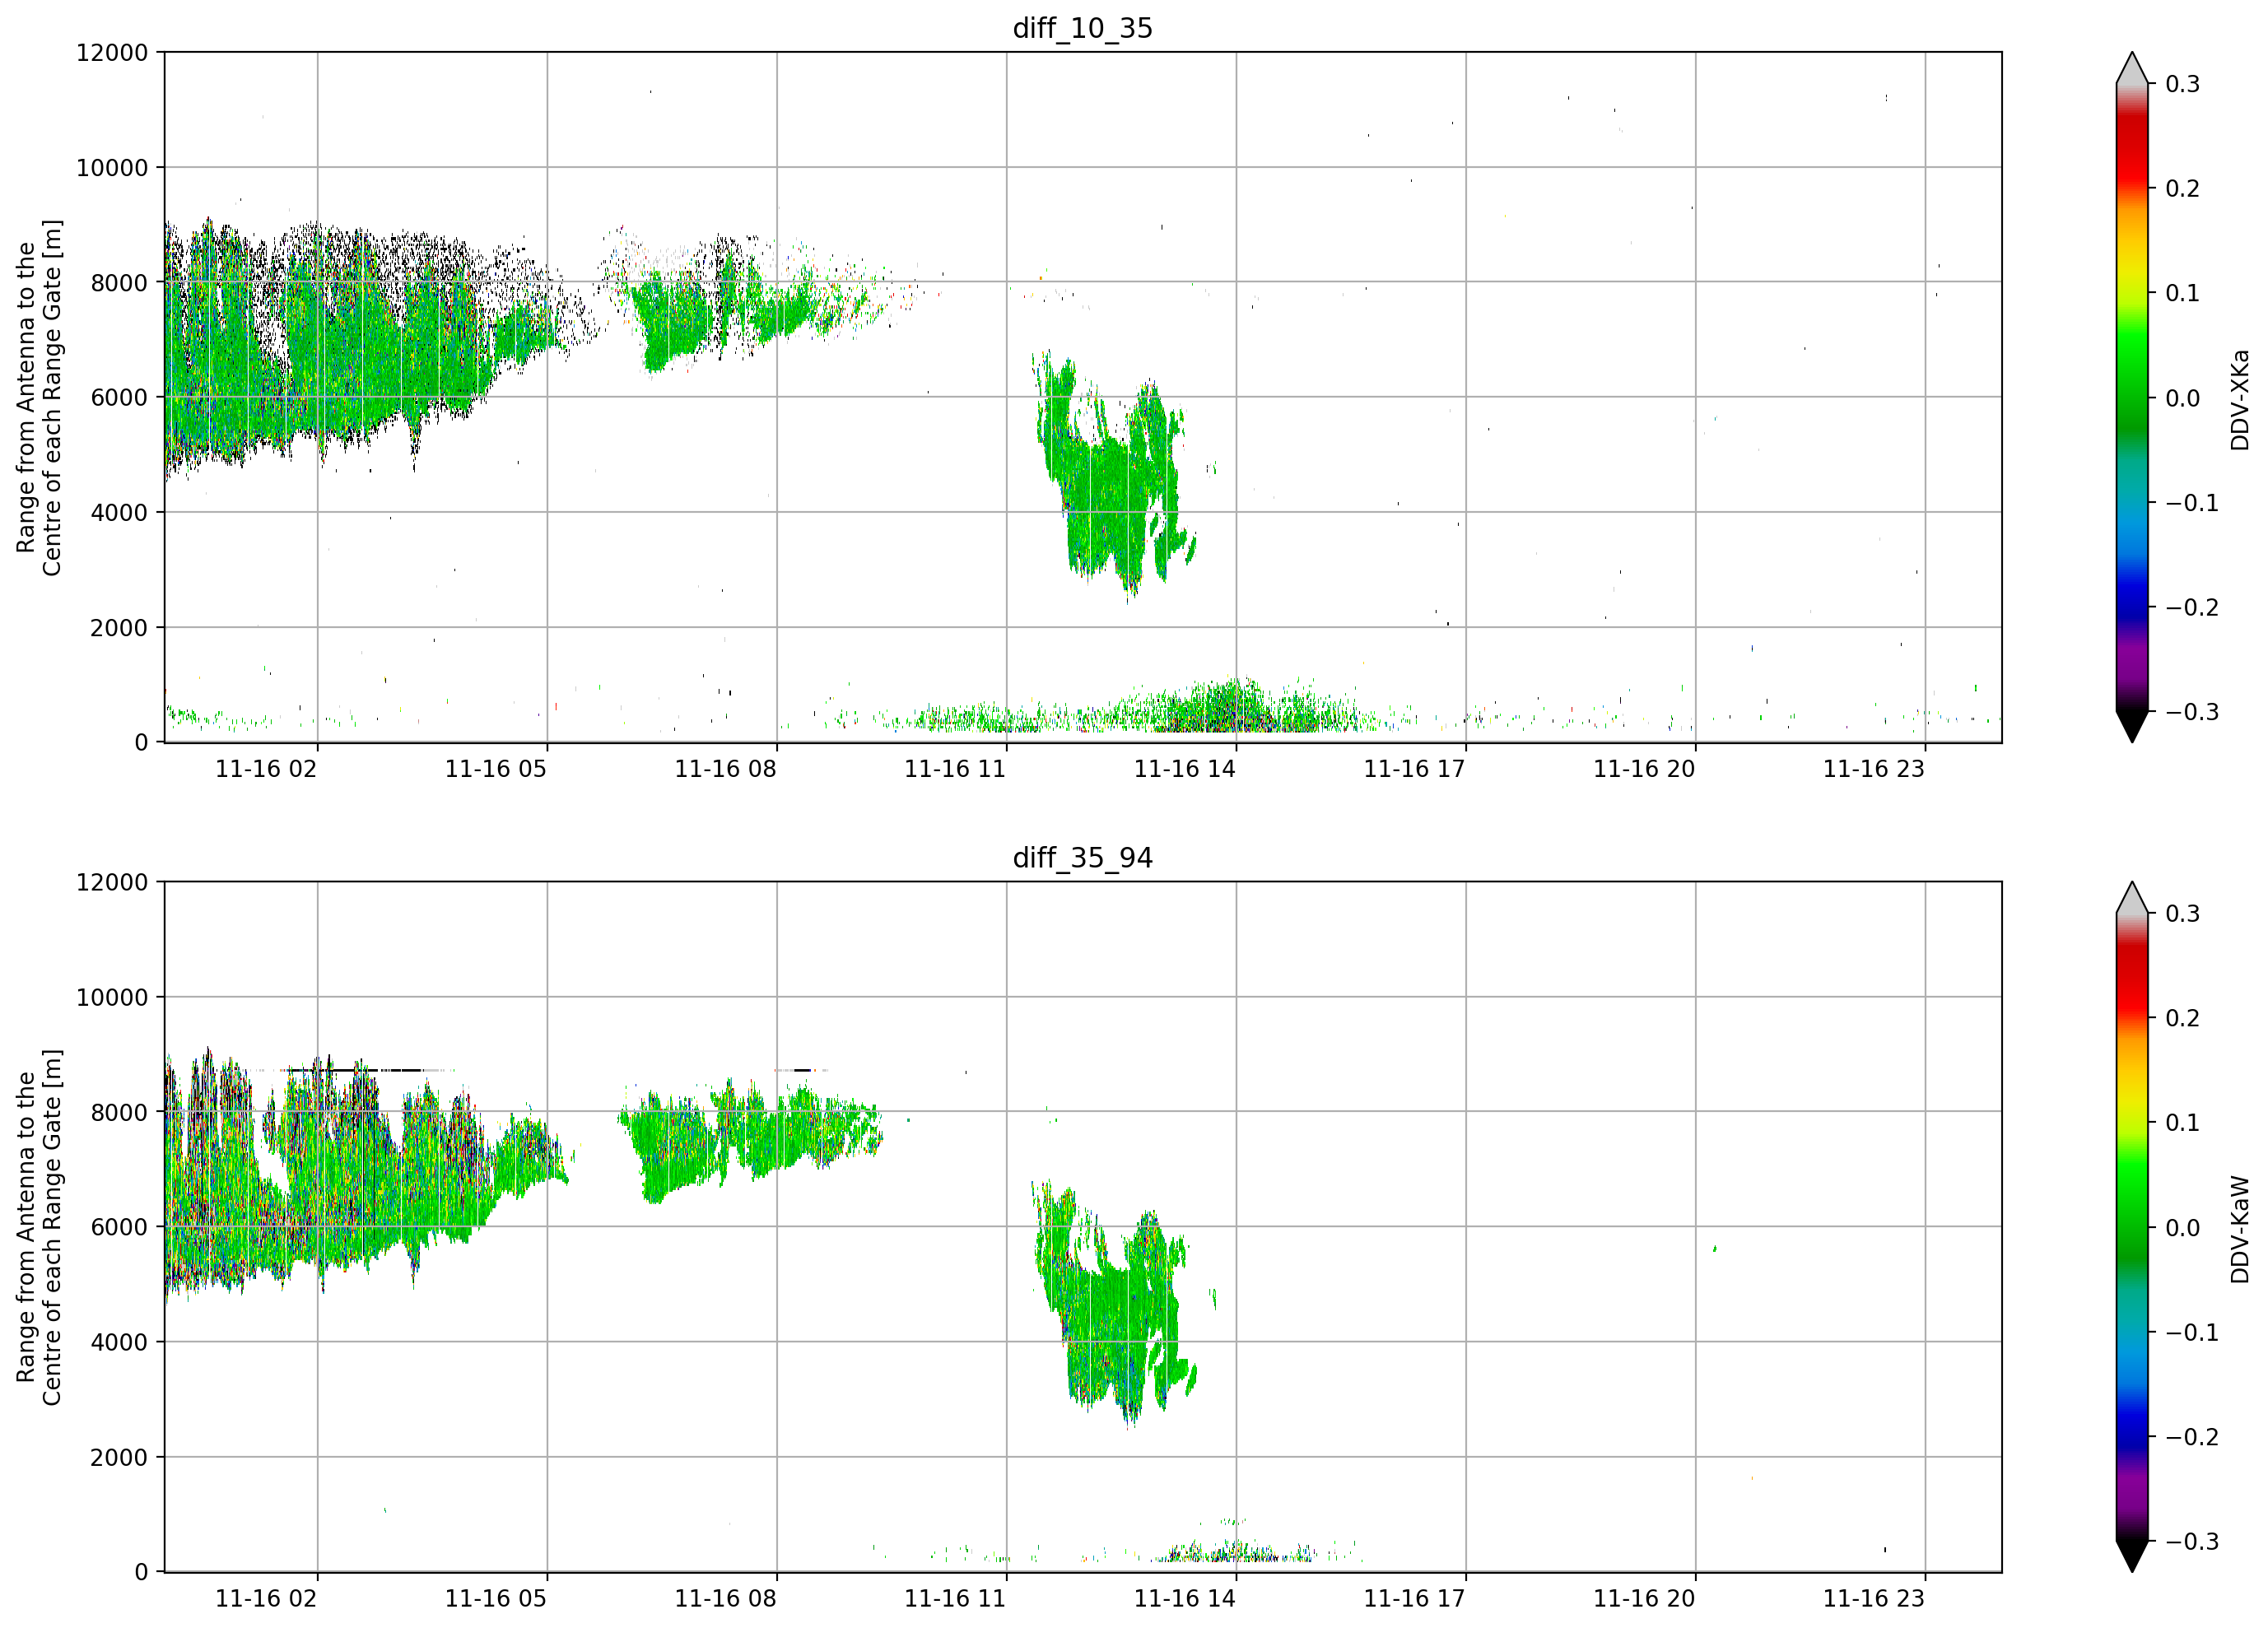Click the gray upper arrow of DDV-XKa colorbar
The width and height of the screenshot is (2268, 1628).
[x=2132, y=69]
